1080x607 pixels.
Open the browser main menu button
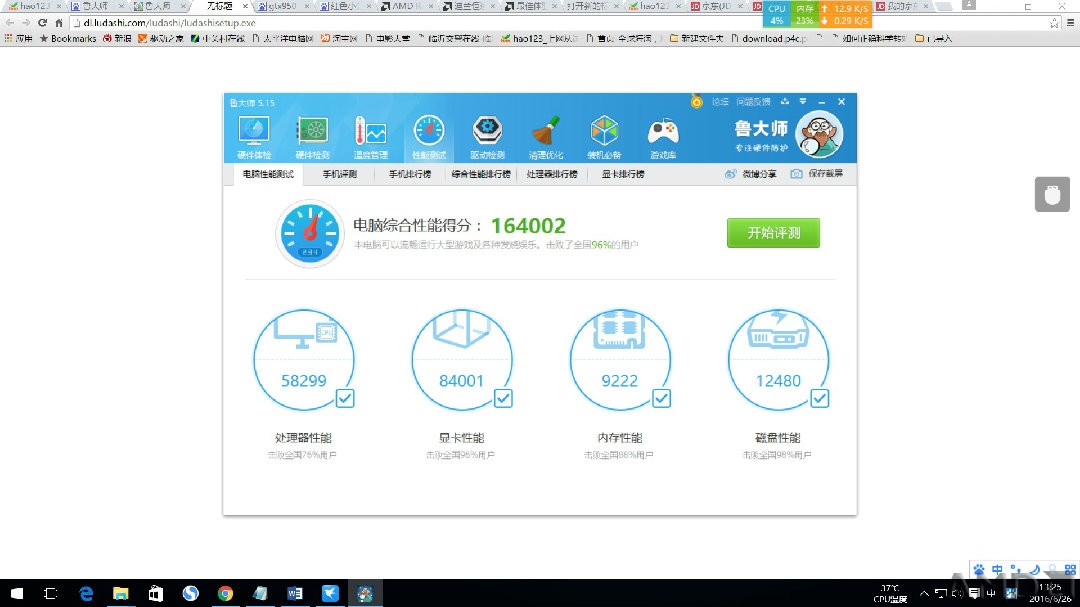point(1070,23)
